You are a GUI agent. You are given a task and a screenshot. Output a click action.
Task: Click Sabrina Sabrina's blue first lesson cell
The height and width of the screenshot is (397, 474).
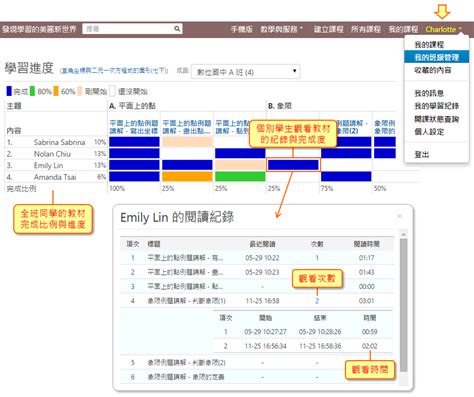[134, 142]
